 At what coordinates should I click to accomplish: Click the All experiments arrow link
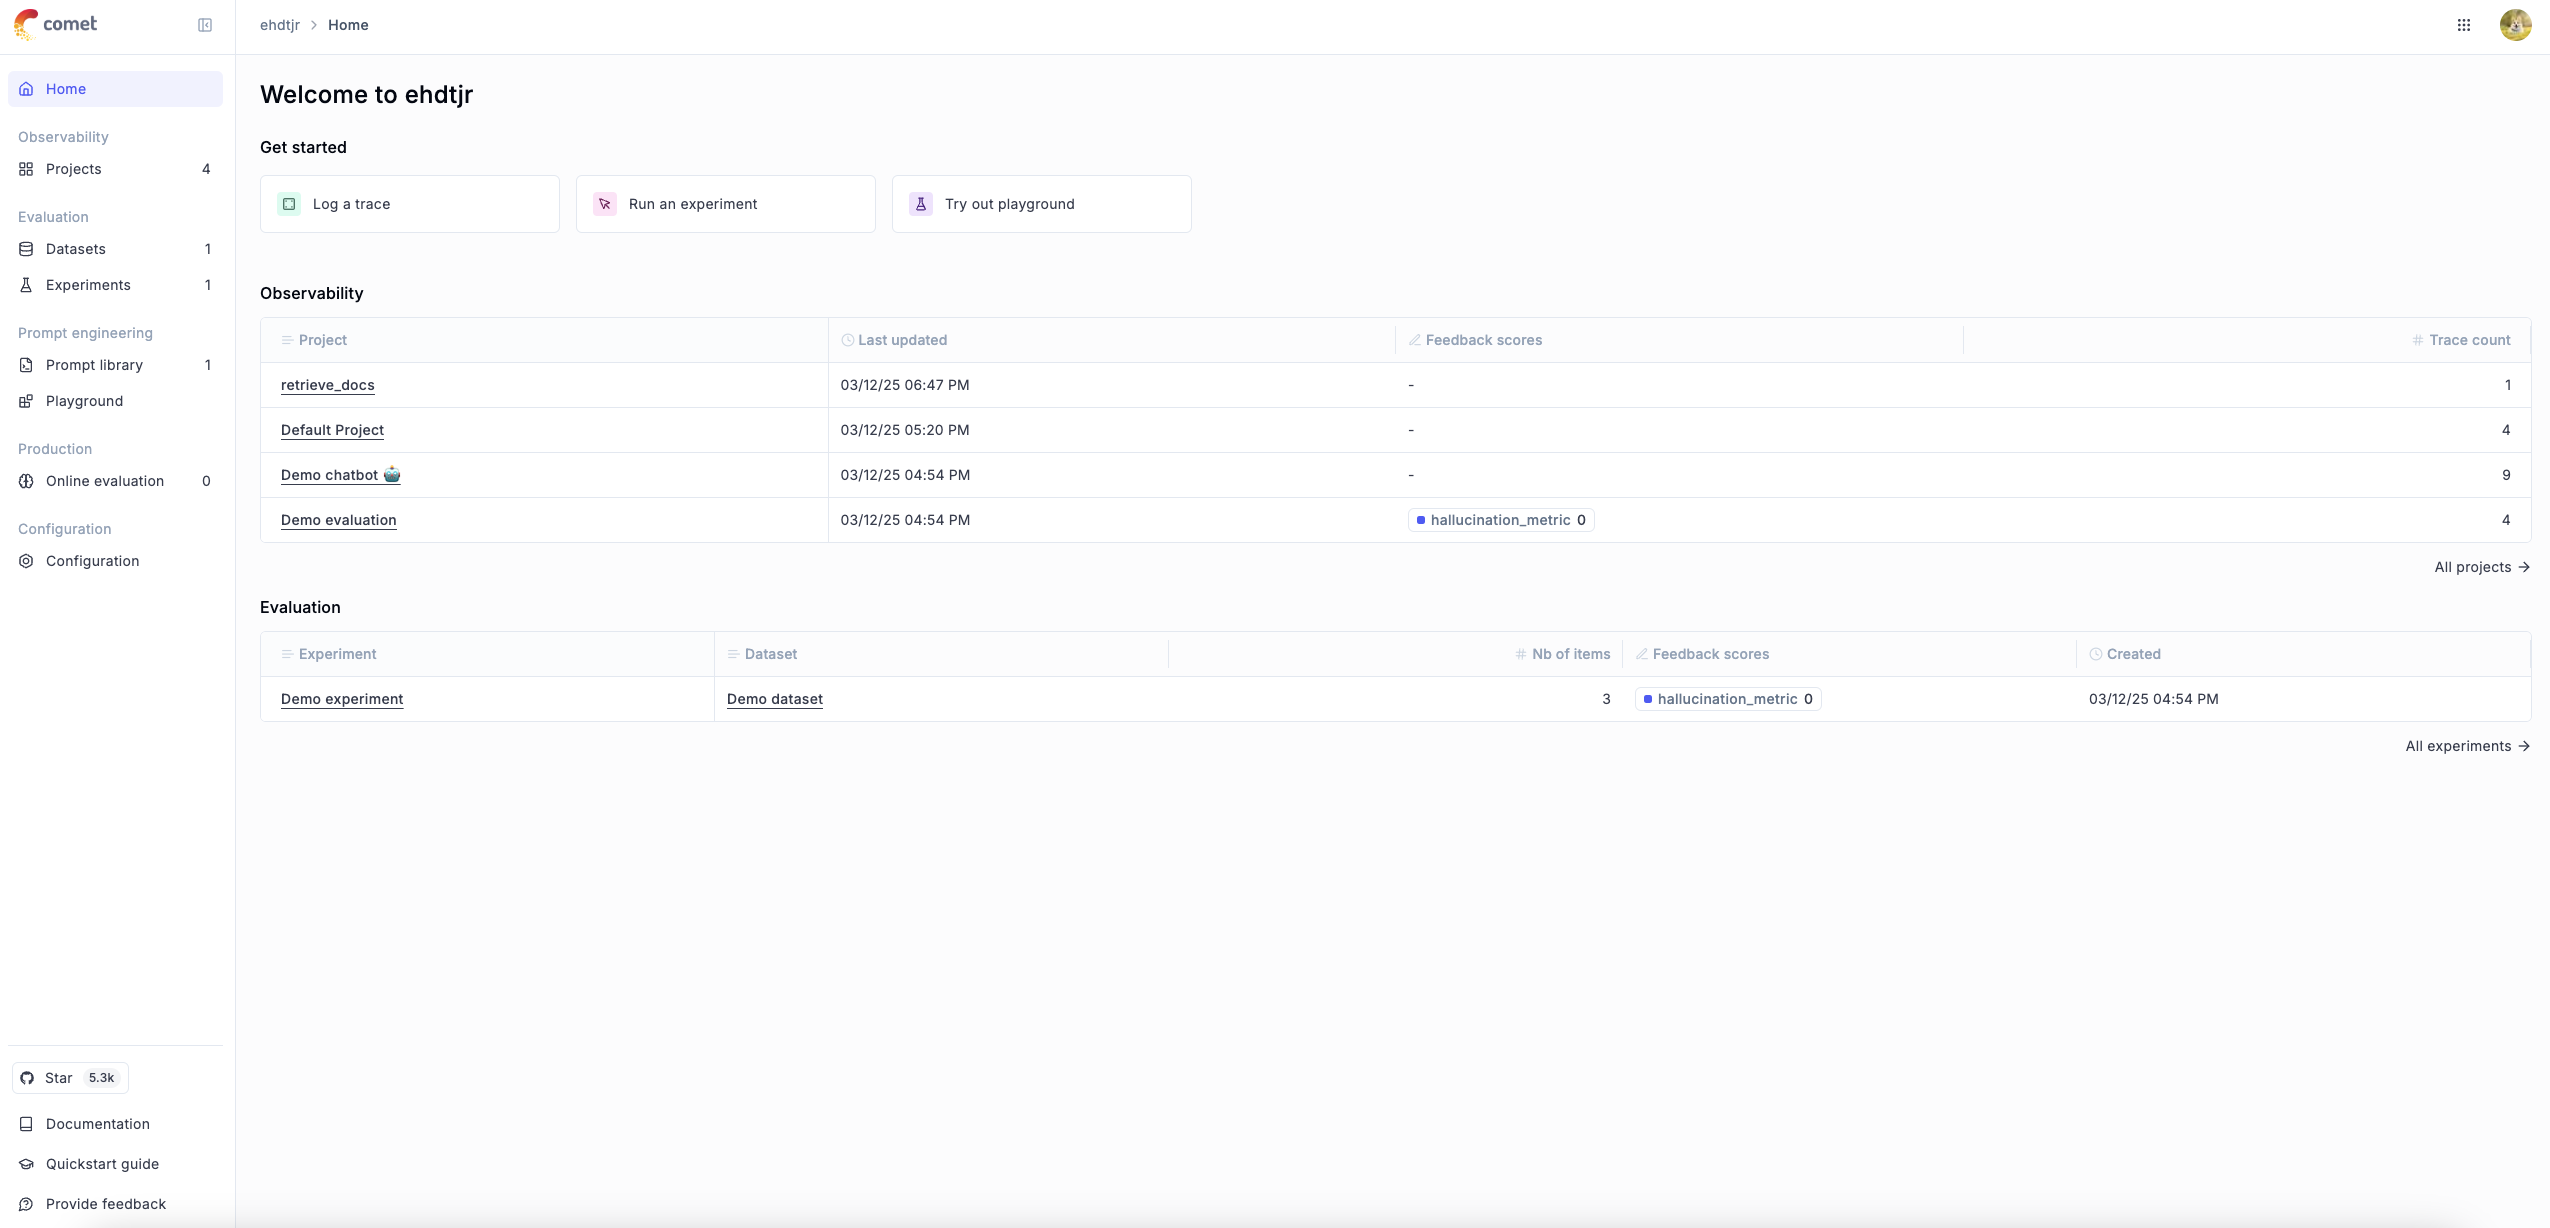2467,746
